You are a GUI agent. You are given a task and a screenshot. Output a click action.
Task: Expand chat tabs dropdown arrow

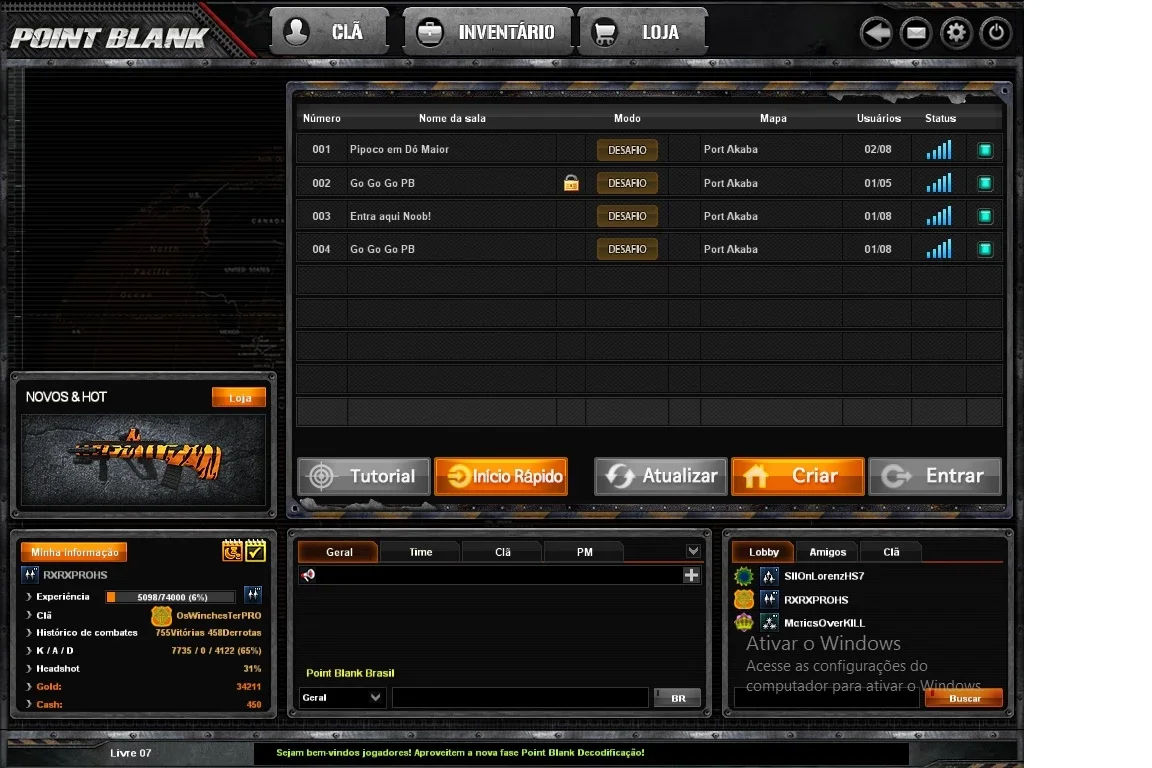point(693,550)
